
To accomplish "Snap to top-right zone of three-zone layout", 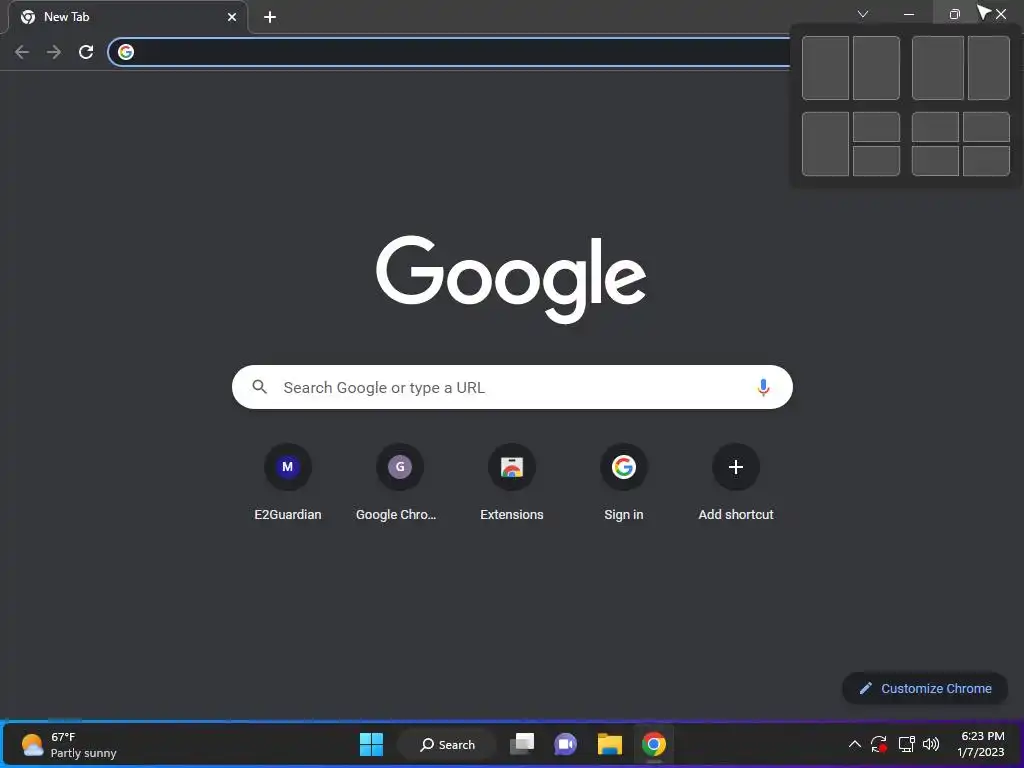I will [x=876, y=127].
